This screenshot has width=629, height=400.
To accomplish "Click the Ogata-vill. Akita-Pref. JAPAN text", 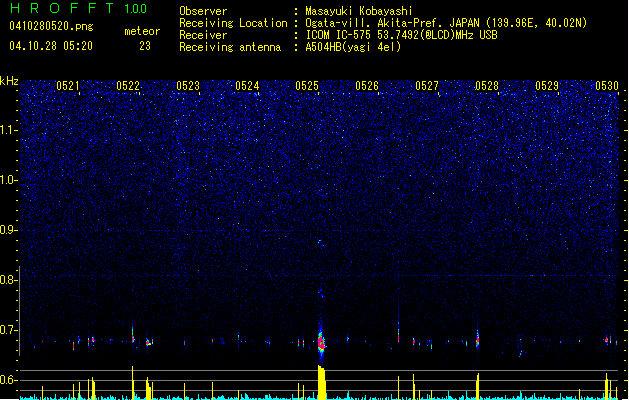I will coord(392,23).
